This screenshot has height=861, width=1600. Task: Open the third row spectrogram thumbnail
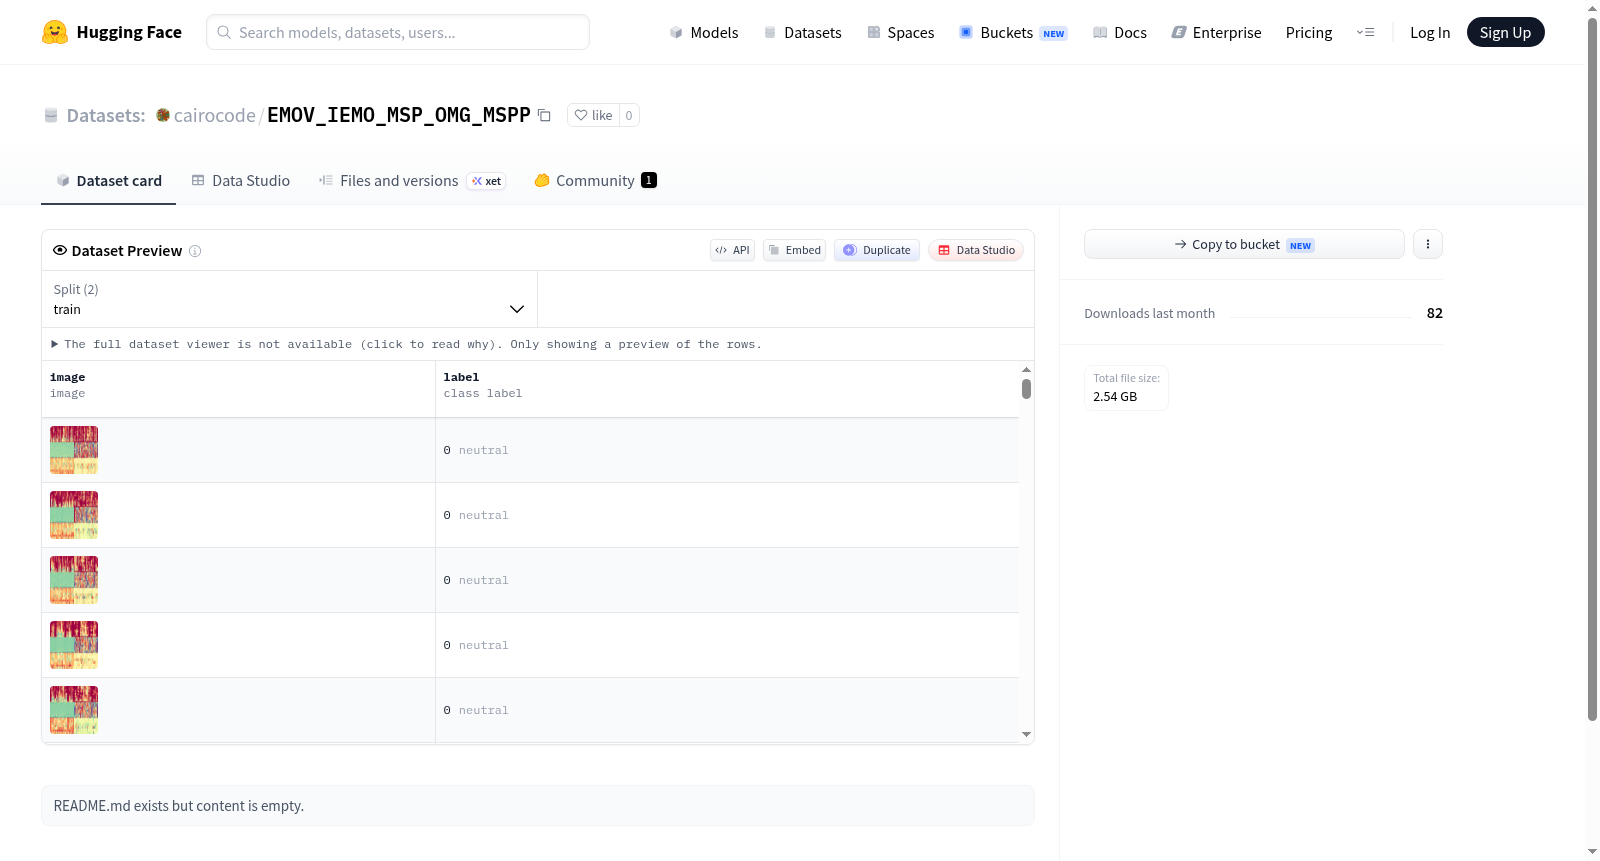click(x=74, y=580)
